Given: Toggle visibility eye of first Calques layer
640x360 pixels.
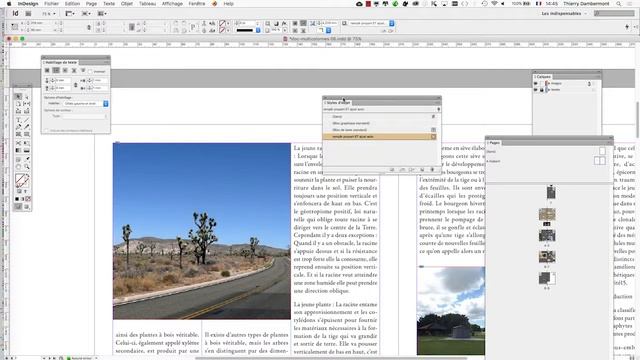Looking at the screenshot, I should [x=536, y=83].
